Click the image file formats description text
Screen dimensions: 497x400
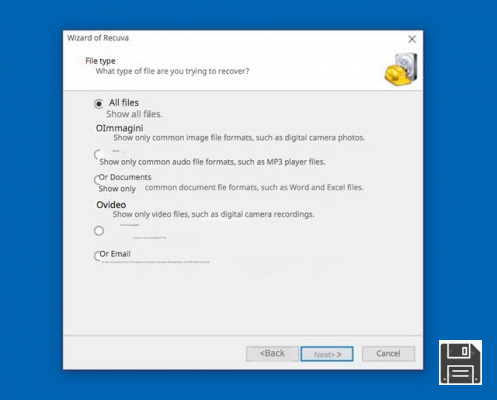[239, 138]
